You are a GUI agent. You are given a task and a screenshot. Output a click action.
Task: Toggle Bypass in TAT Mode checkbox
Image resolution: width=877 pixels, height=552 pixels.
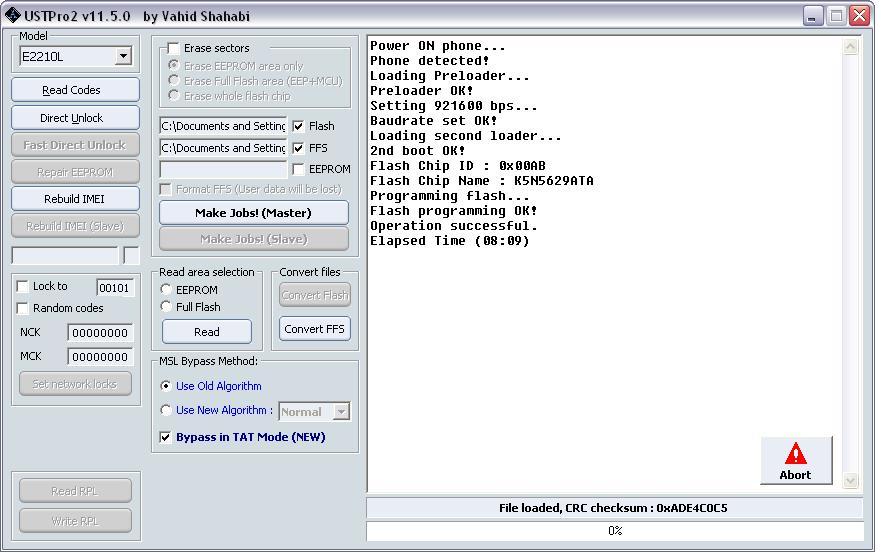pyautogui.click(x=165, y=437)
